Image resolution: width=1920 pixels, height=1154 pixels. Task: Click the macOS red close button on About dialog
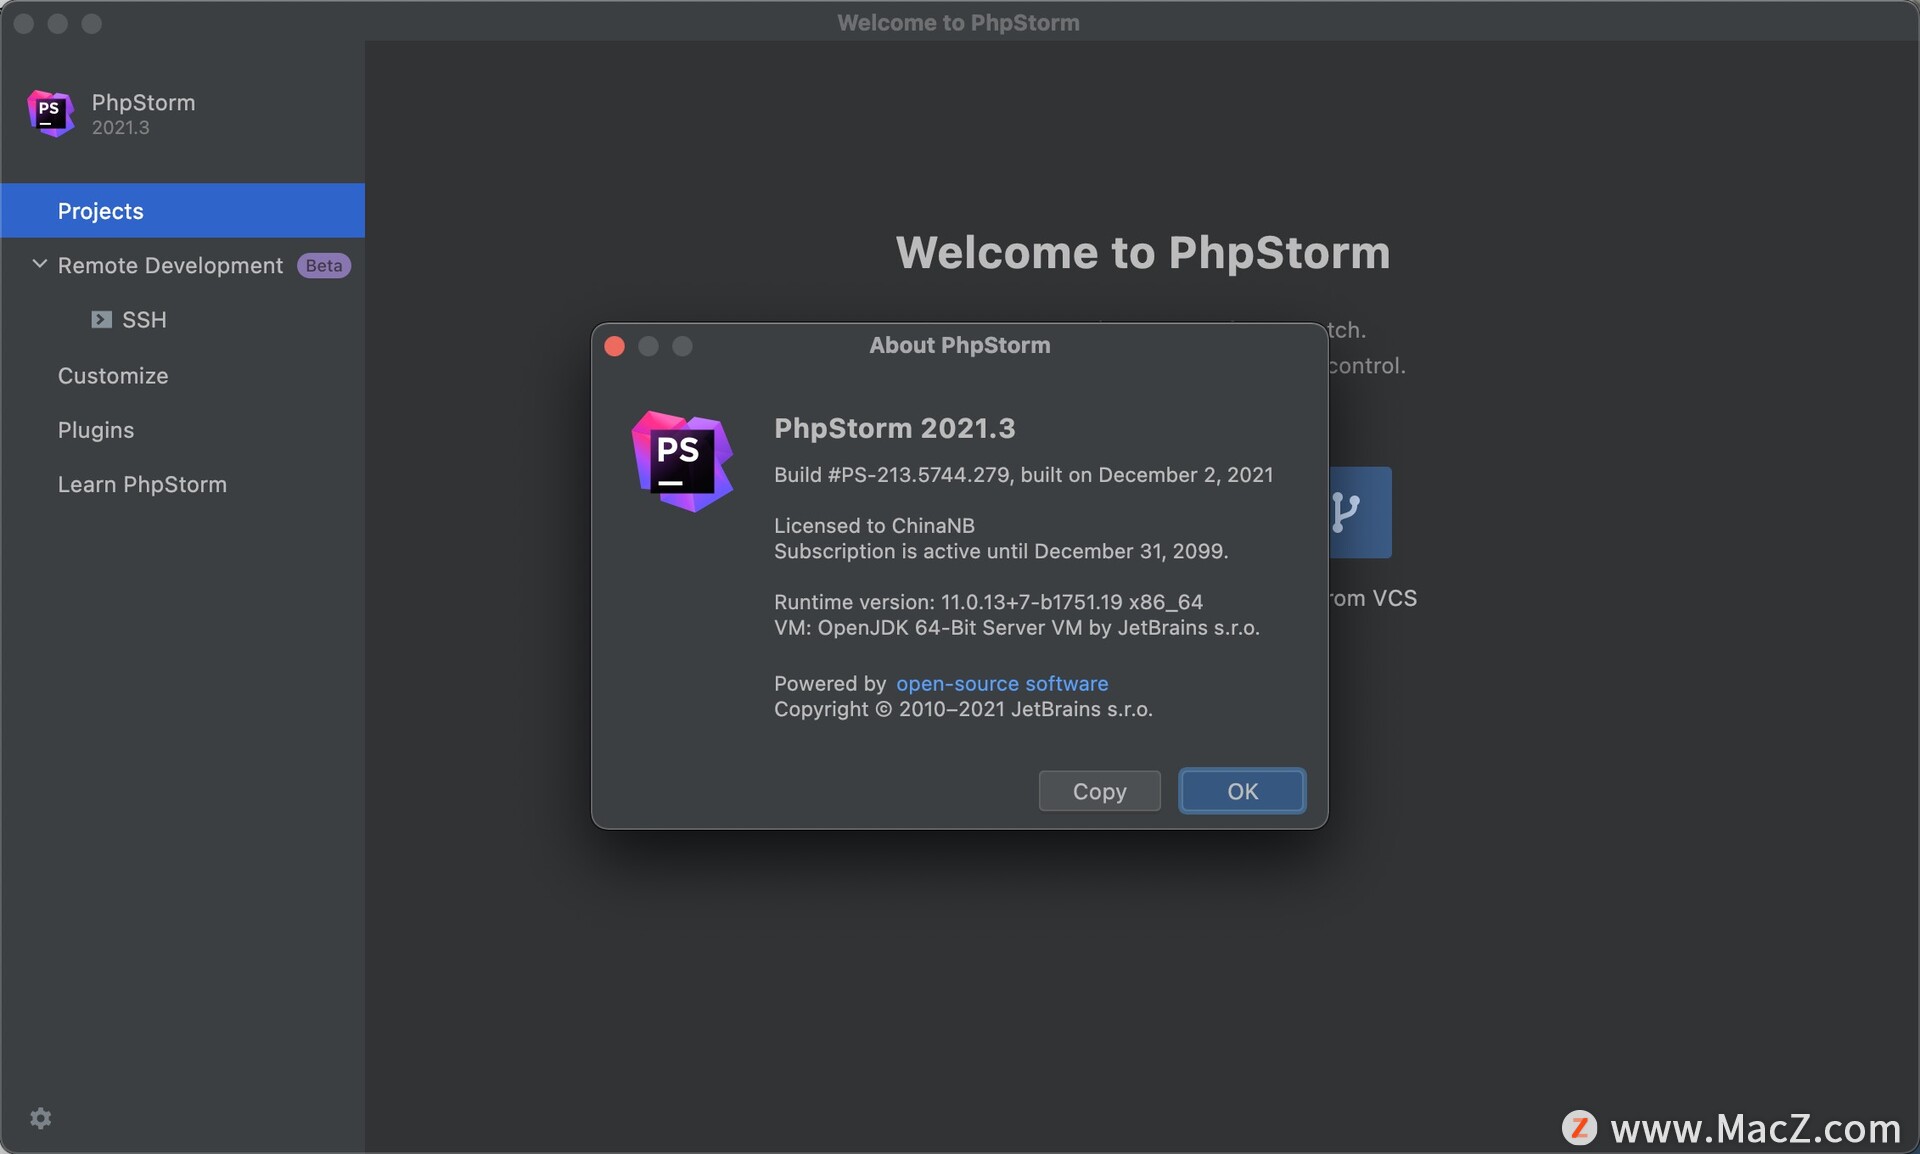616,346
